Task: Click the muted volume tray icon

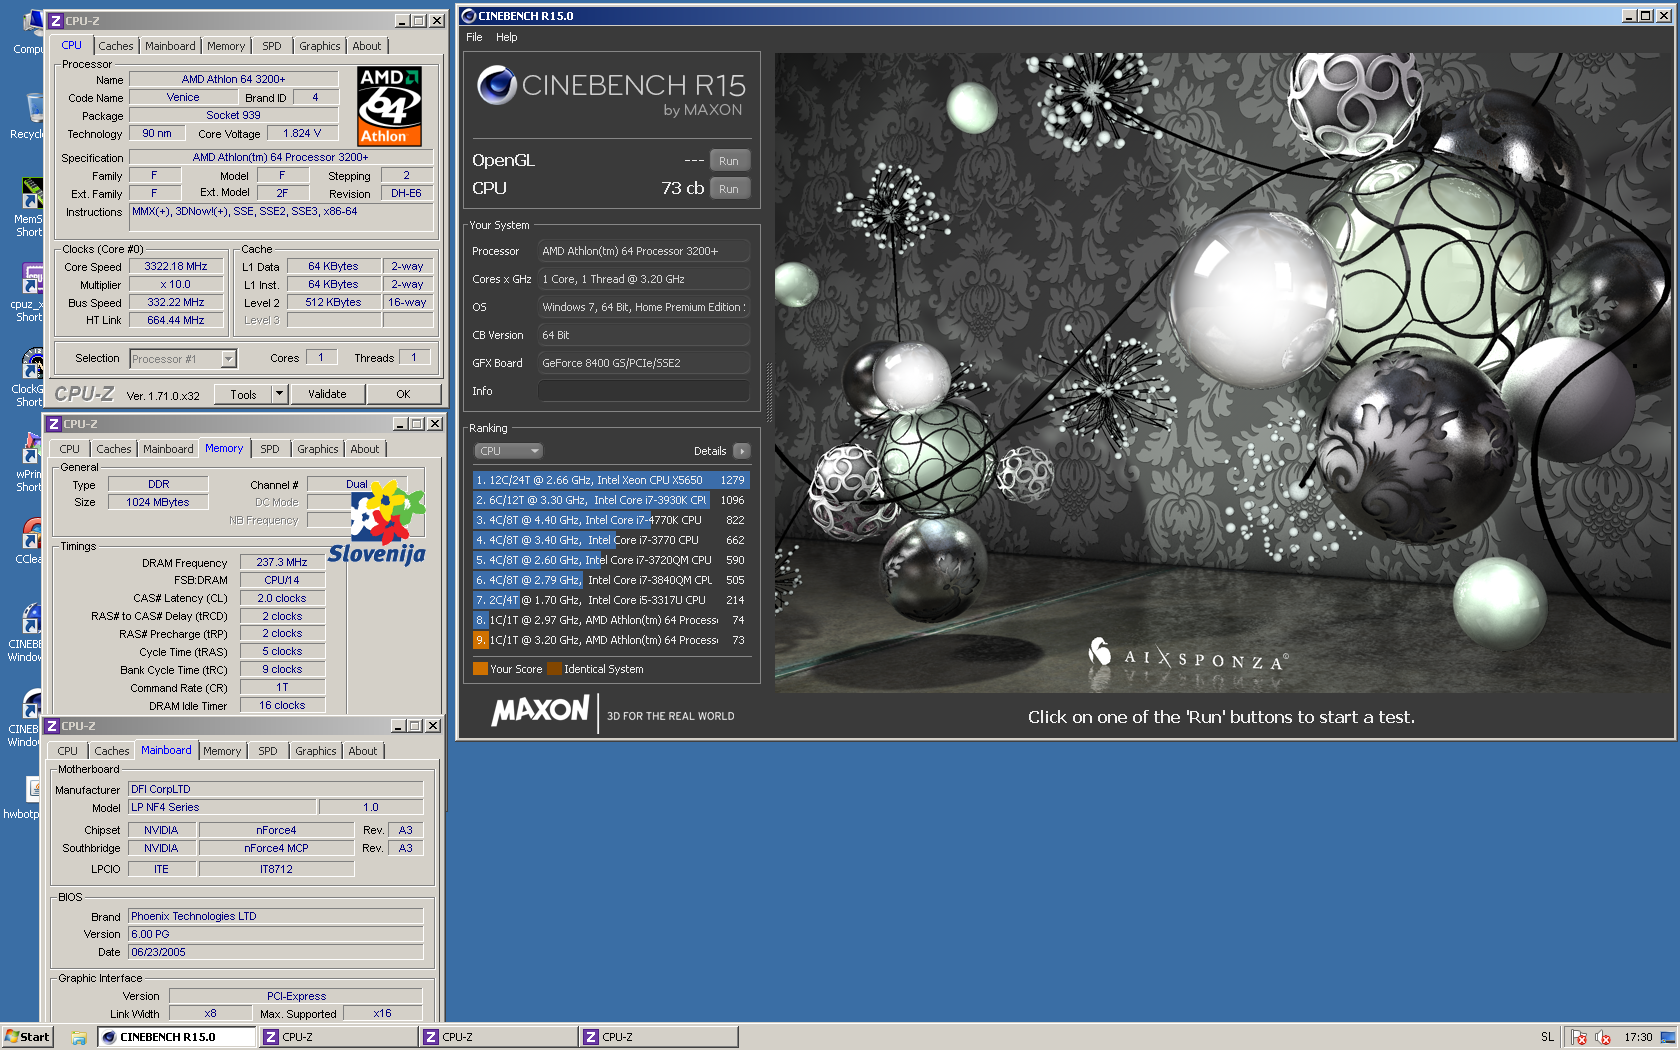Action: (x=1603, y=1037)
